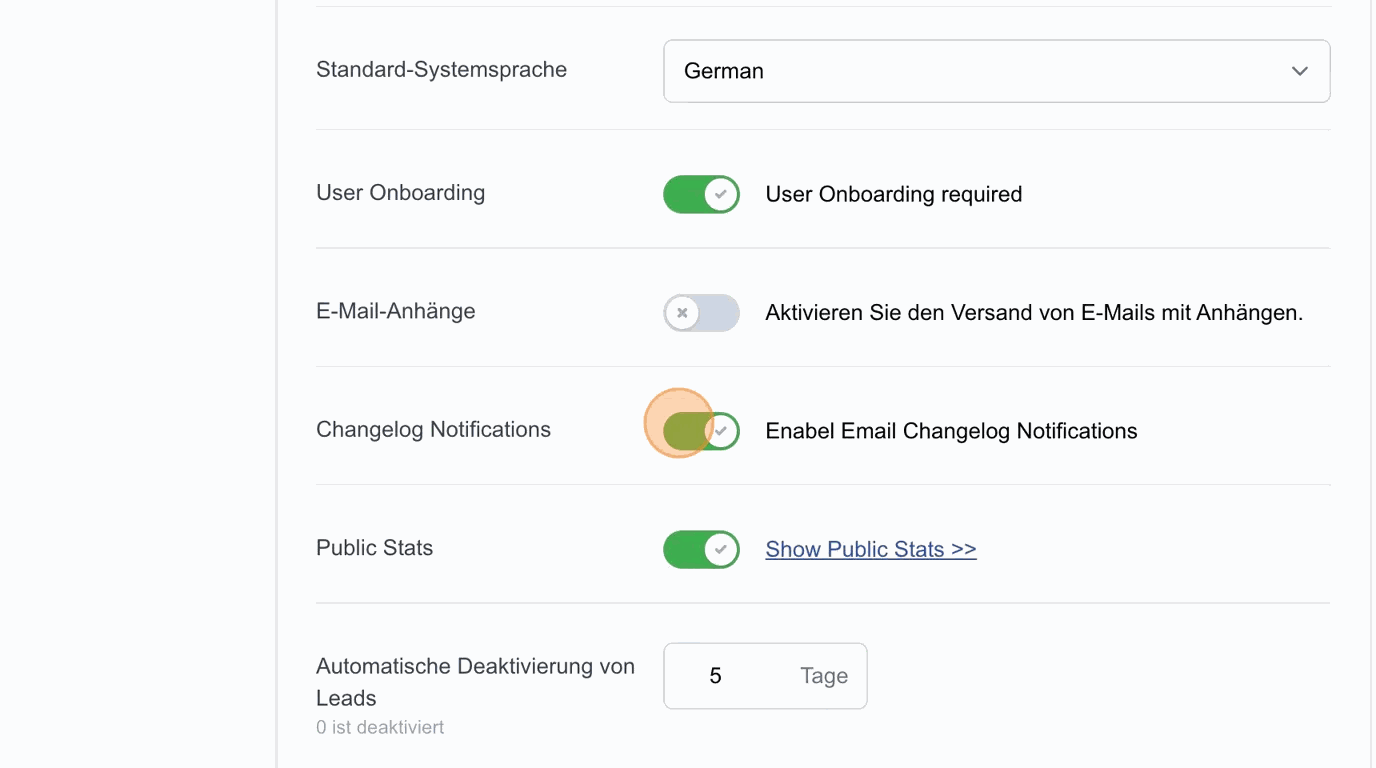The height and width of the screenshot is (768, 1376).
Task: Click the 'Public Stats' label
Action: click(375, 548)
